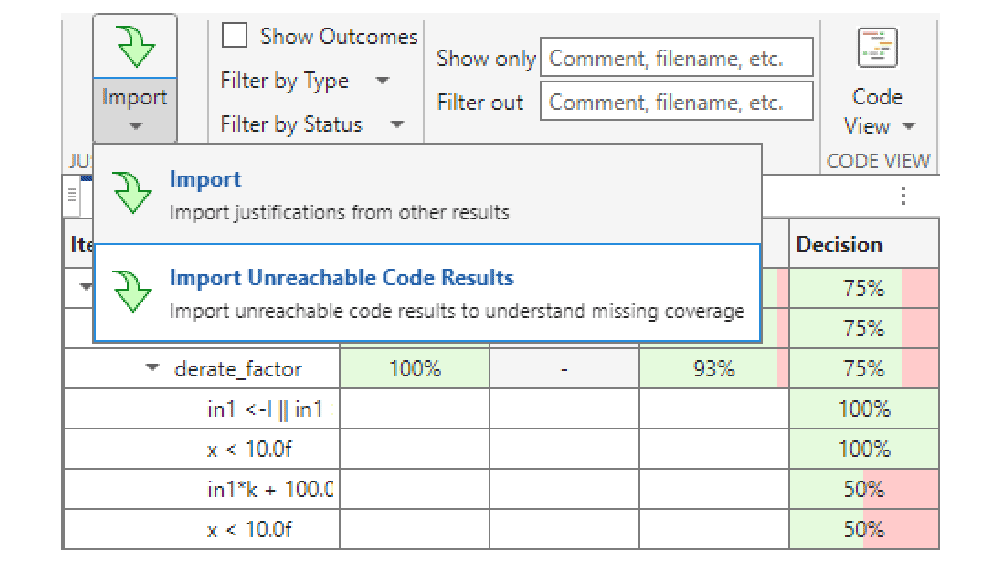This screenshot has width=1000, height=563.
Task: Open the Import button dropdown arrow
Action: pyautogui.click(x=135, y=126)
